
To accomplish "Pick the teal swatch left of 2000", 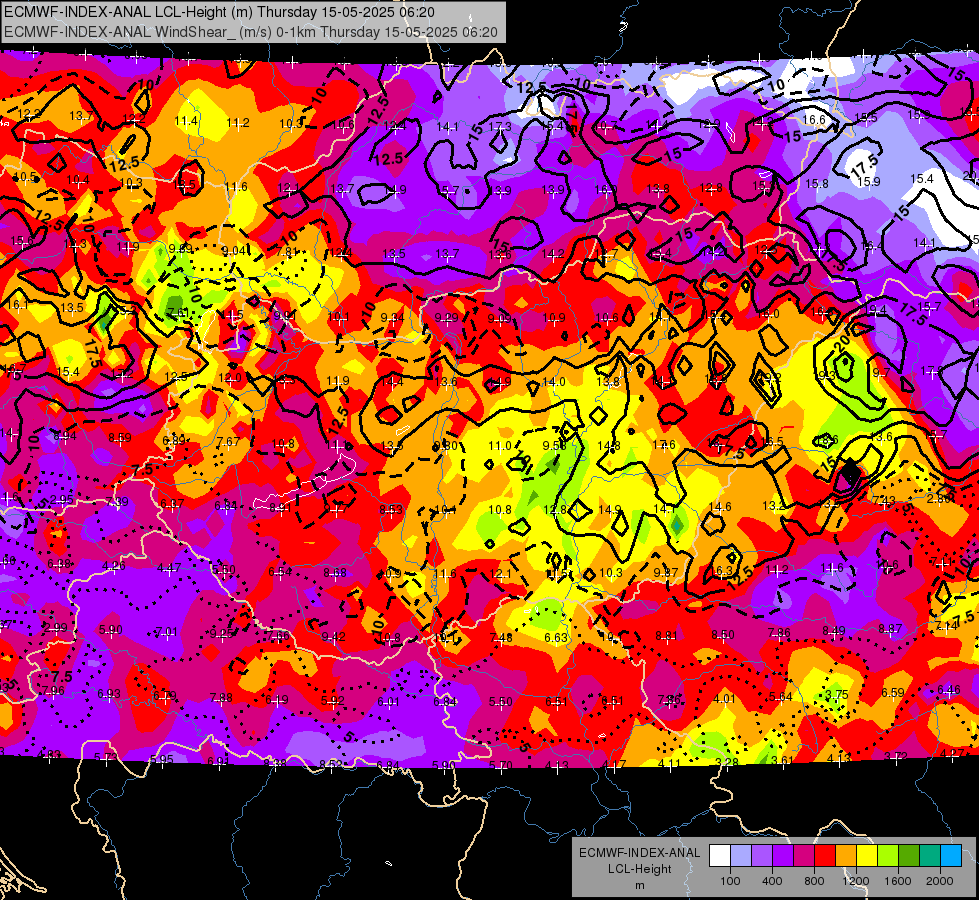I will click(x=930, y=856).
